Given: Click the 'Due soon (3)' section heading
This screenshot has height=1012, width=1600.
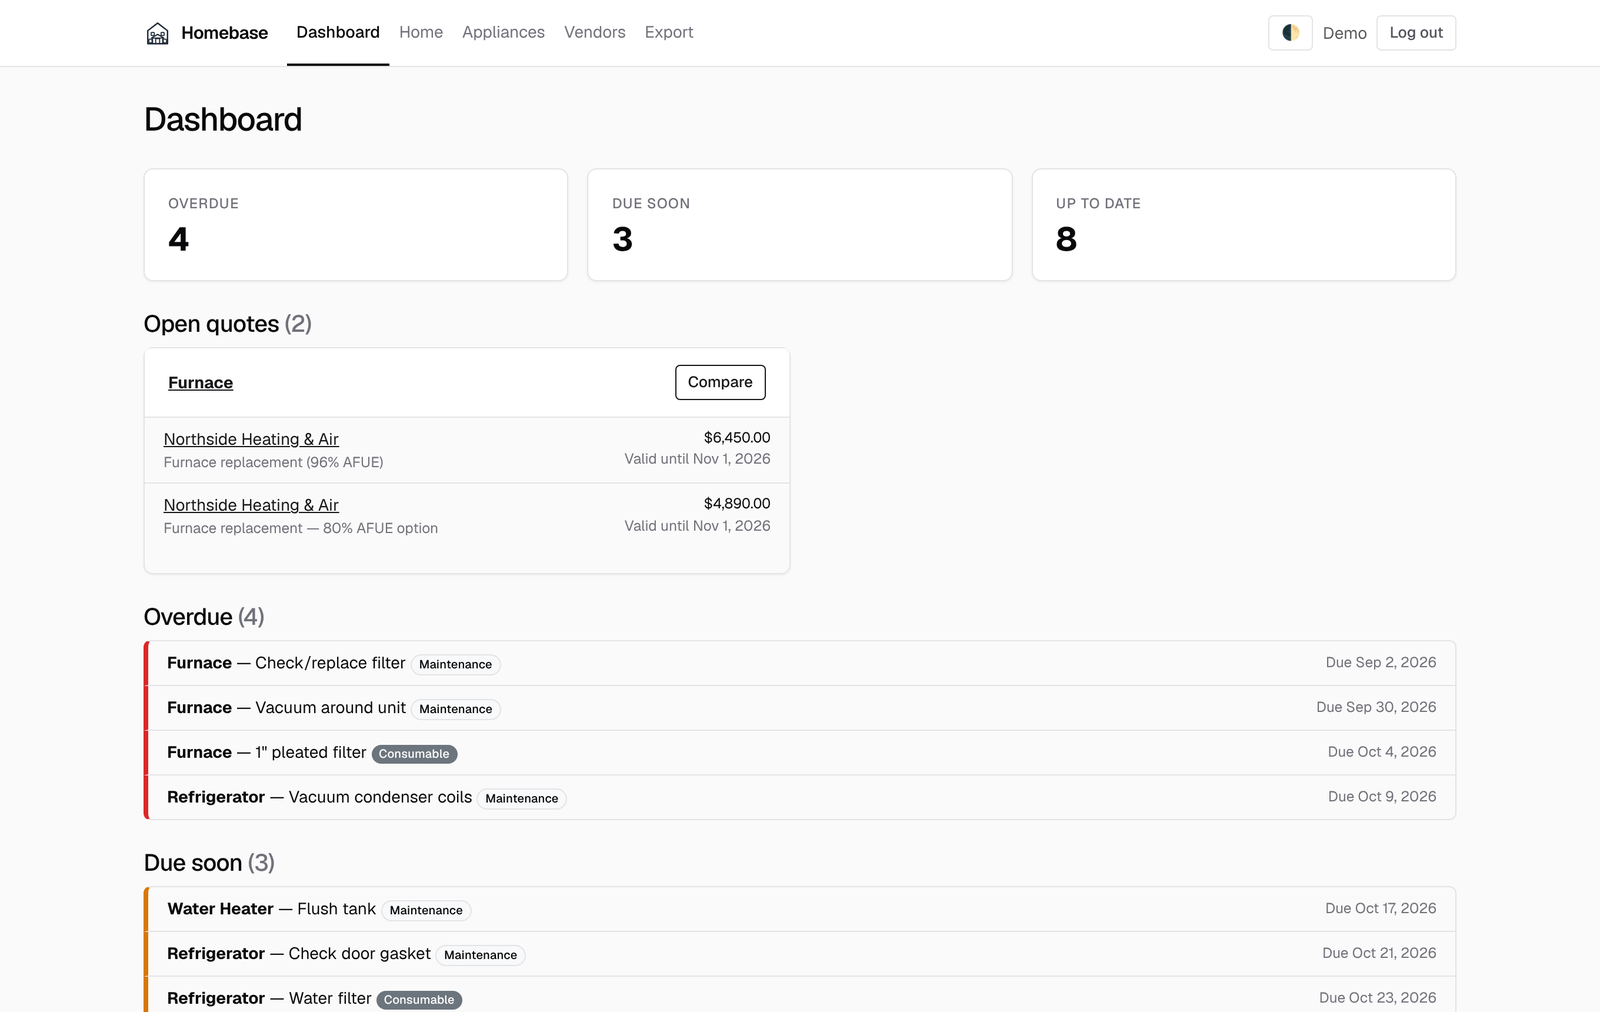Looking at the screenshot, I should tap(209, 863).
